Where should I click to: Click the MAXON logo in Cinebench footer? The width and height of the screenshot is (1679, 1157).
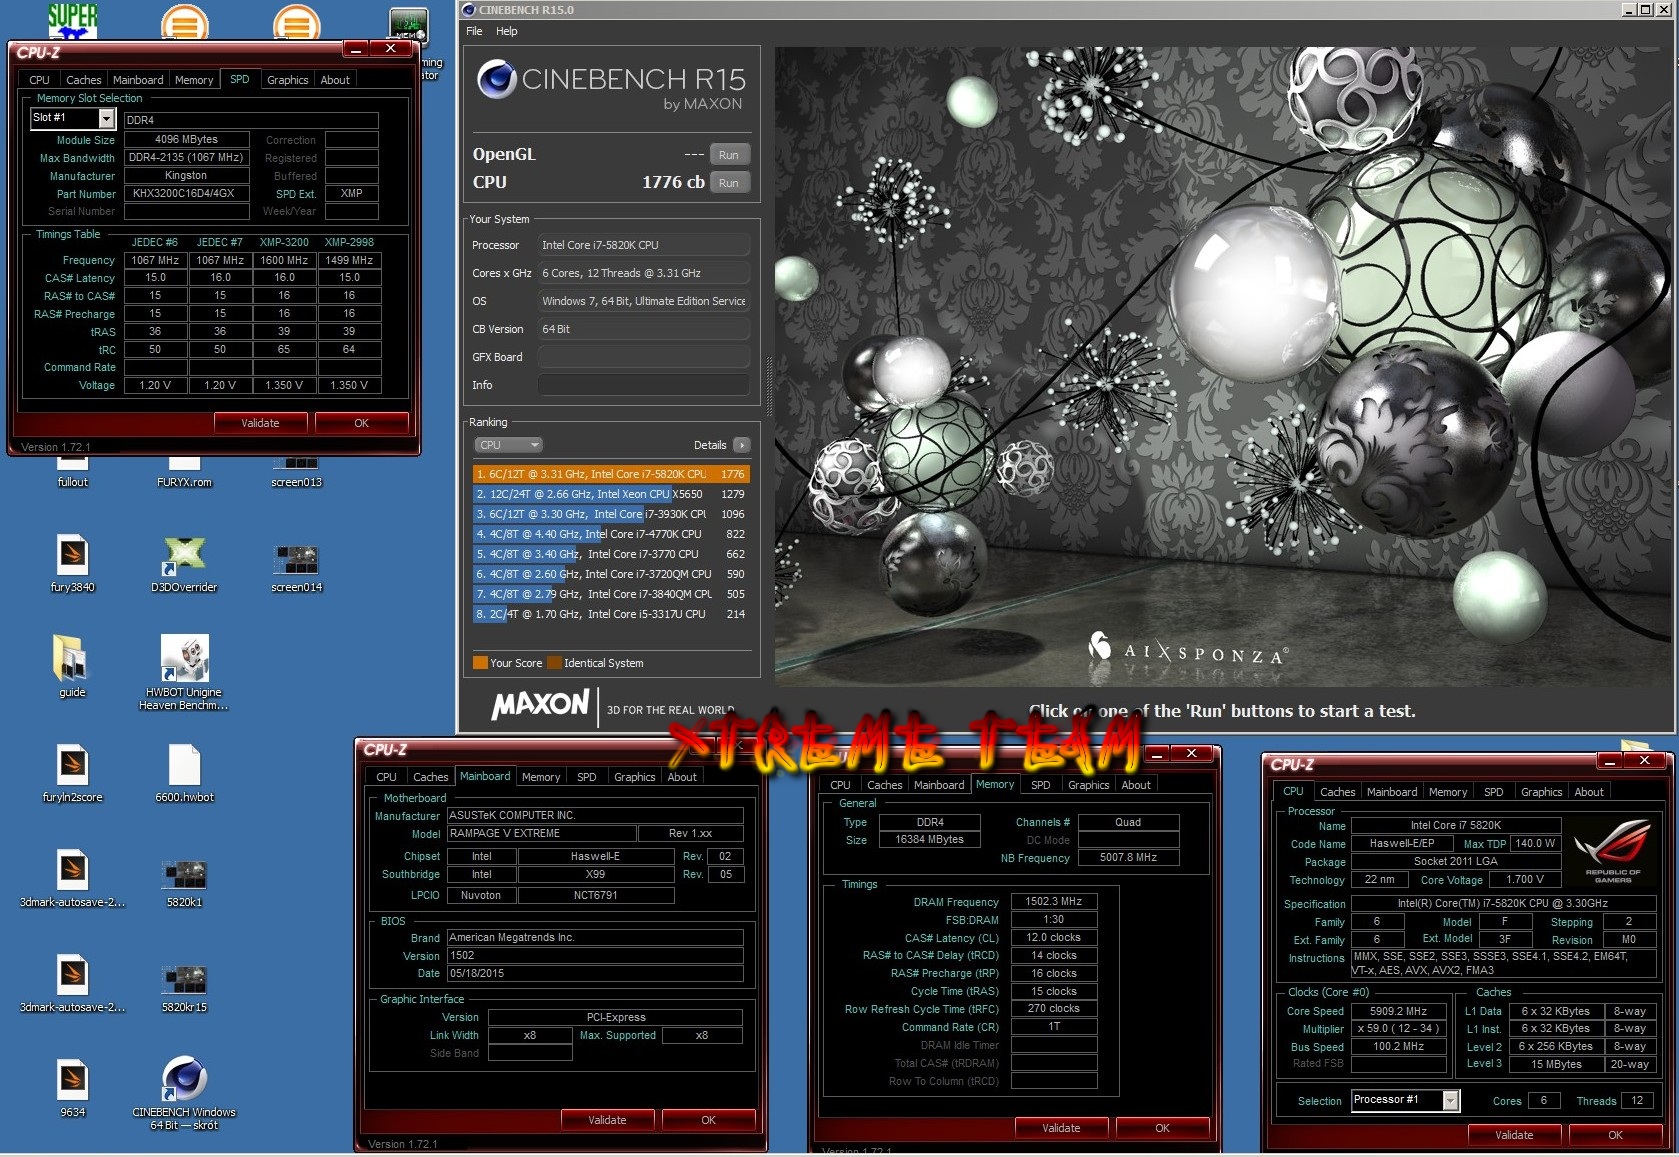[540, 705]
